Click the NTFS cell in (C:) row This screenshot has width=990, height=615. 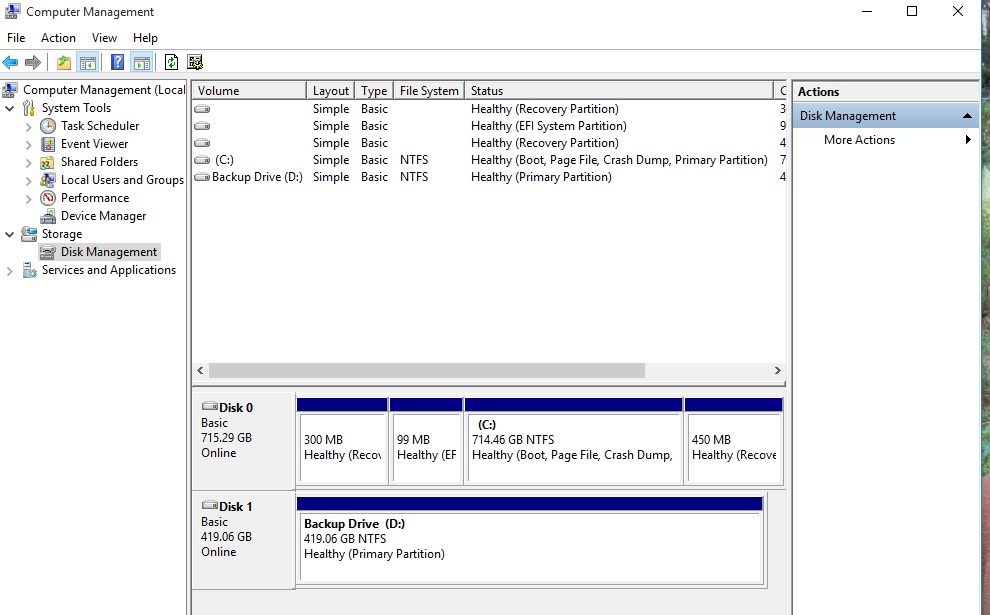coord(414,160)
